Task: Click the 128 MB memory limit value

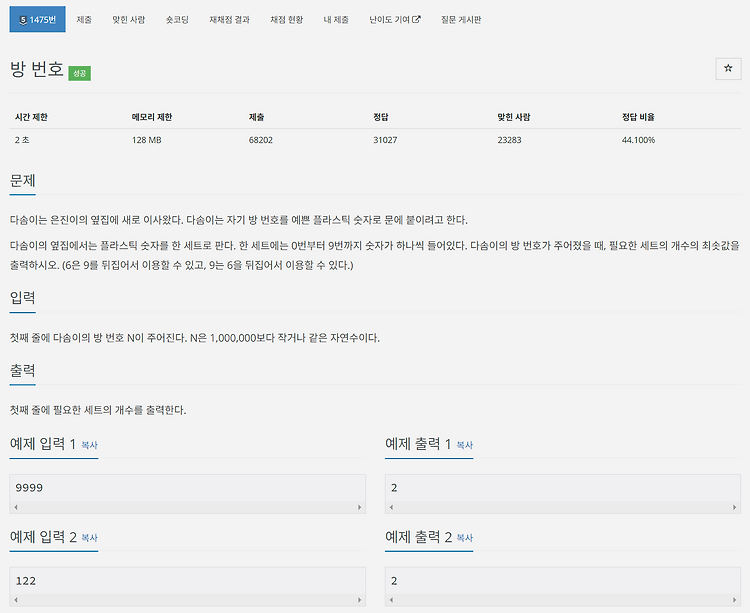Action: click(x=147, y=140)
